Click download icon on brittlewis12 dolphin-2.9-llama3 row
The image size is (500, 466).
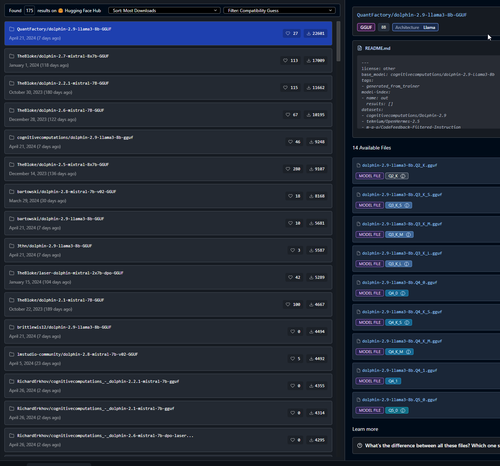[311, 332]
